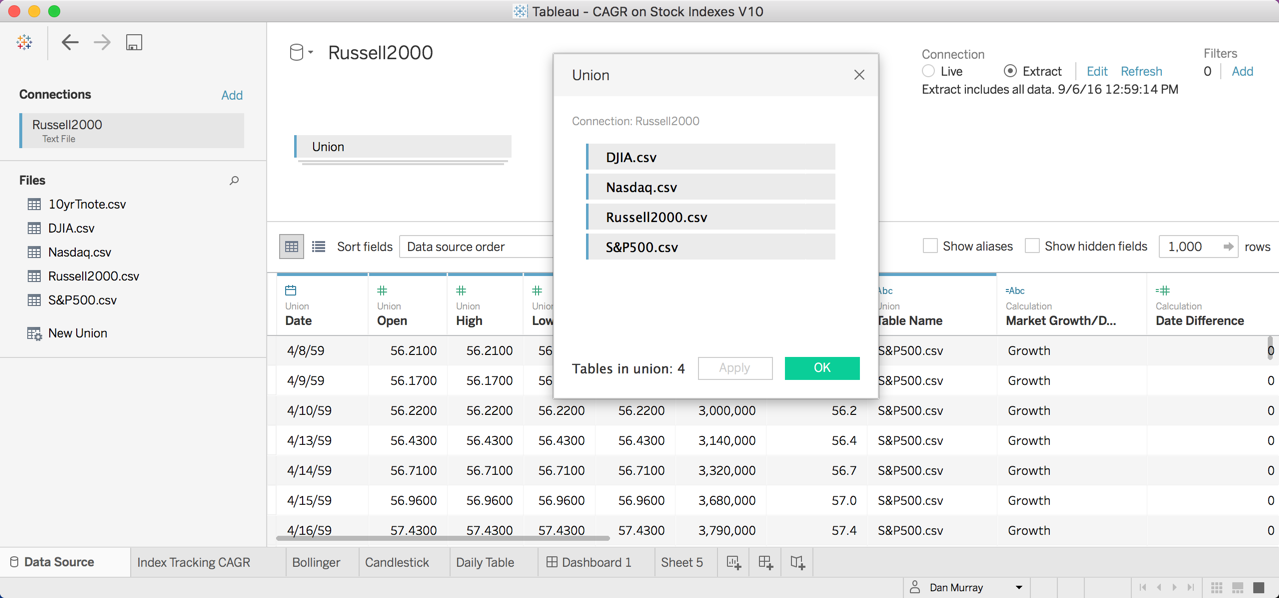This screenshot has height=598, width=1279.
Task: Click the rows count input field
Action: (1186, 246)
